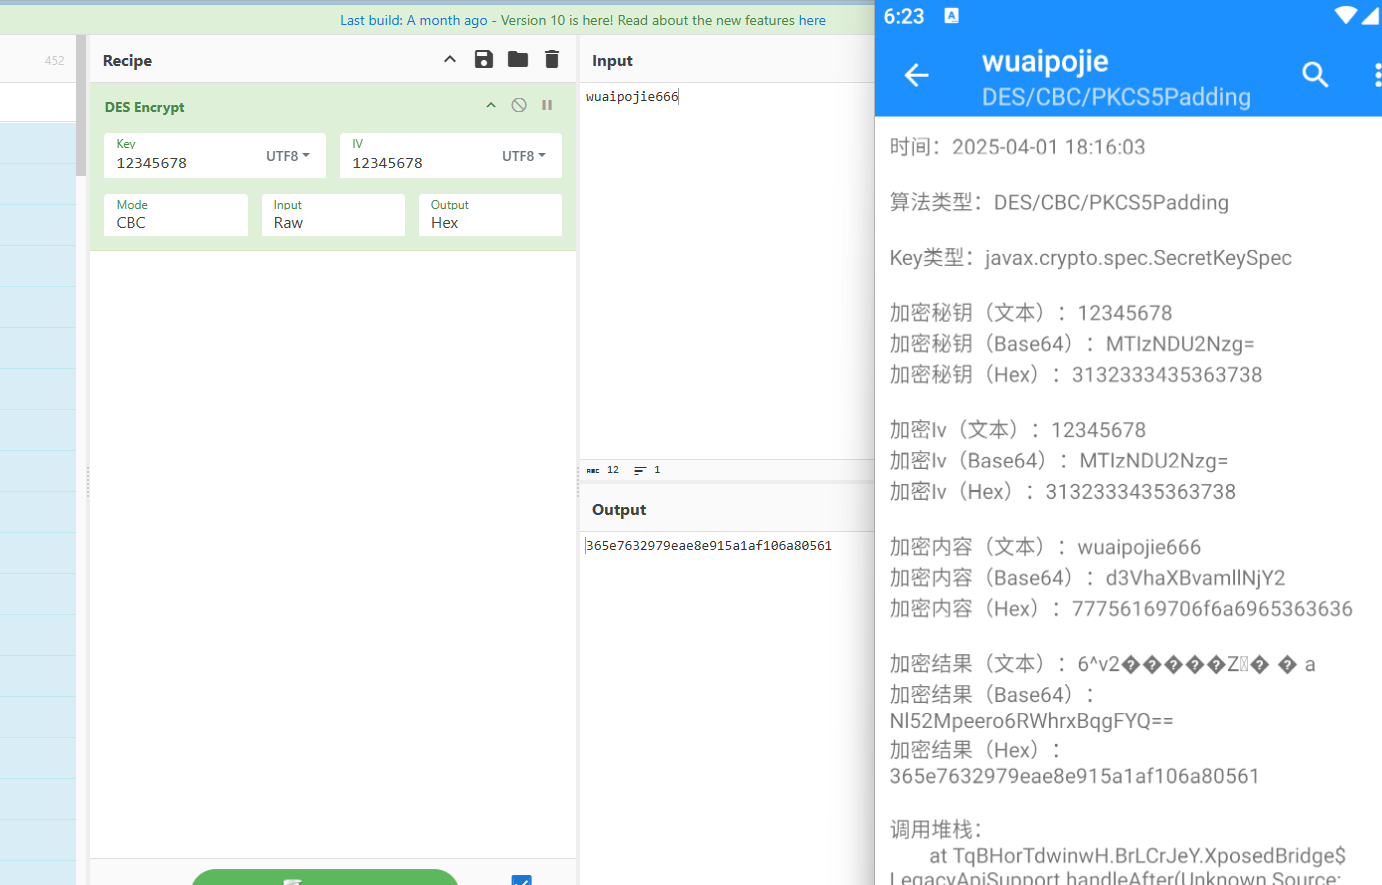Load a recipe with the folder icon
The width and height of the screenshot is (1382, 885).
(518, 59)
